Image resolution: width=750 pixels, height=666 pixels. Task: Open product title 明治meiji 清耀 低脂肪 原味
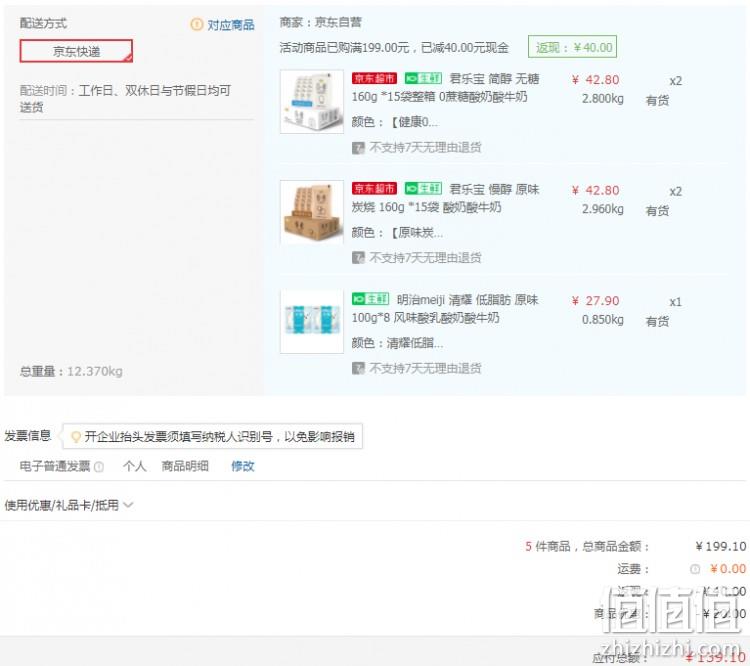(x=446, y=309)
